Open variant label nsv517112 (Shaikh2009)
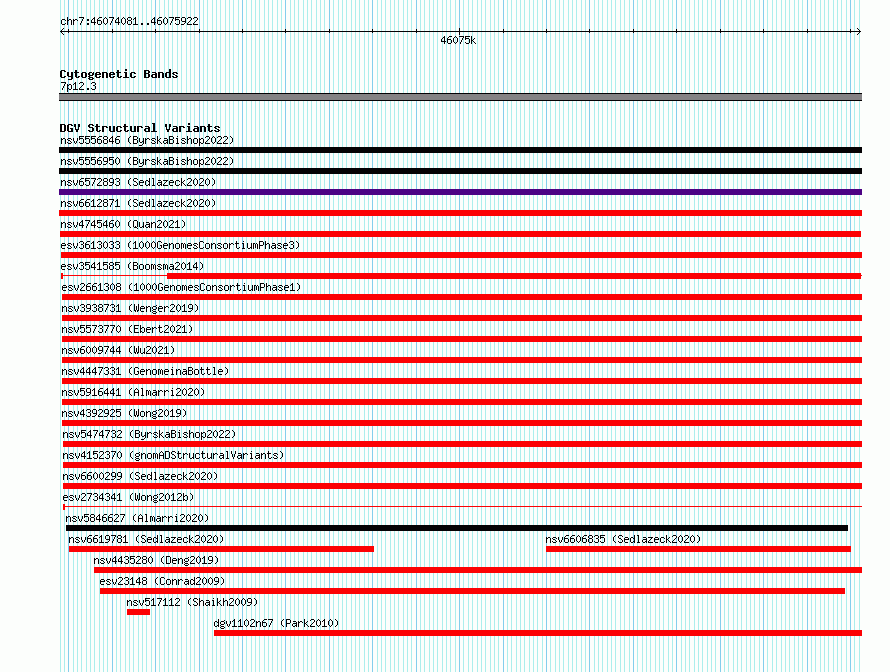This screenshot has width=890, height=672. 192,602
